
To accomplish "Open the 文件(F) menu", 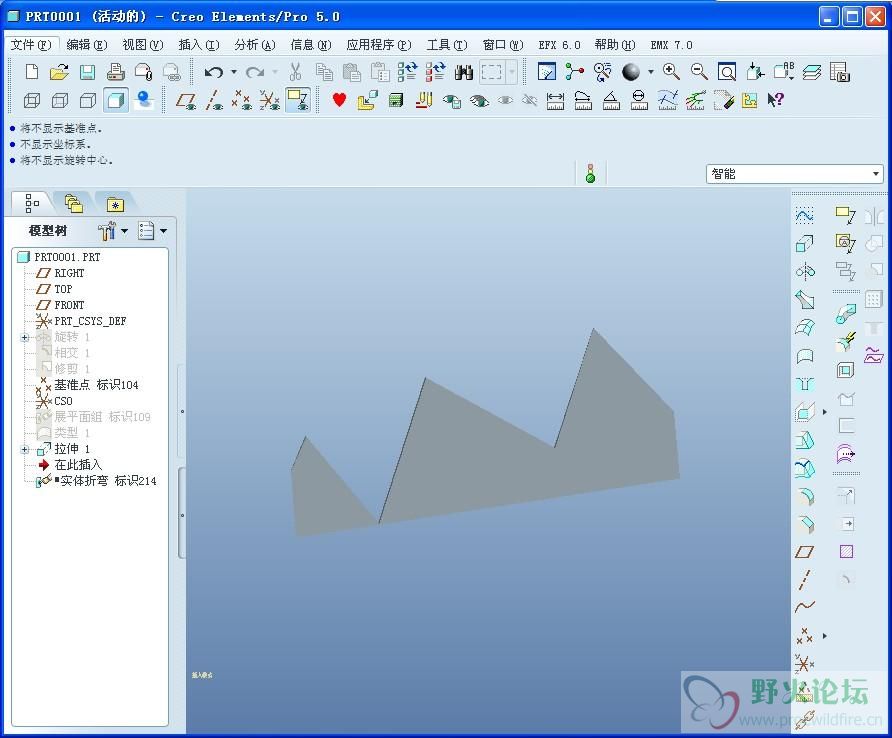I will pos(31,45).
